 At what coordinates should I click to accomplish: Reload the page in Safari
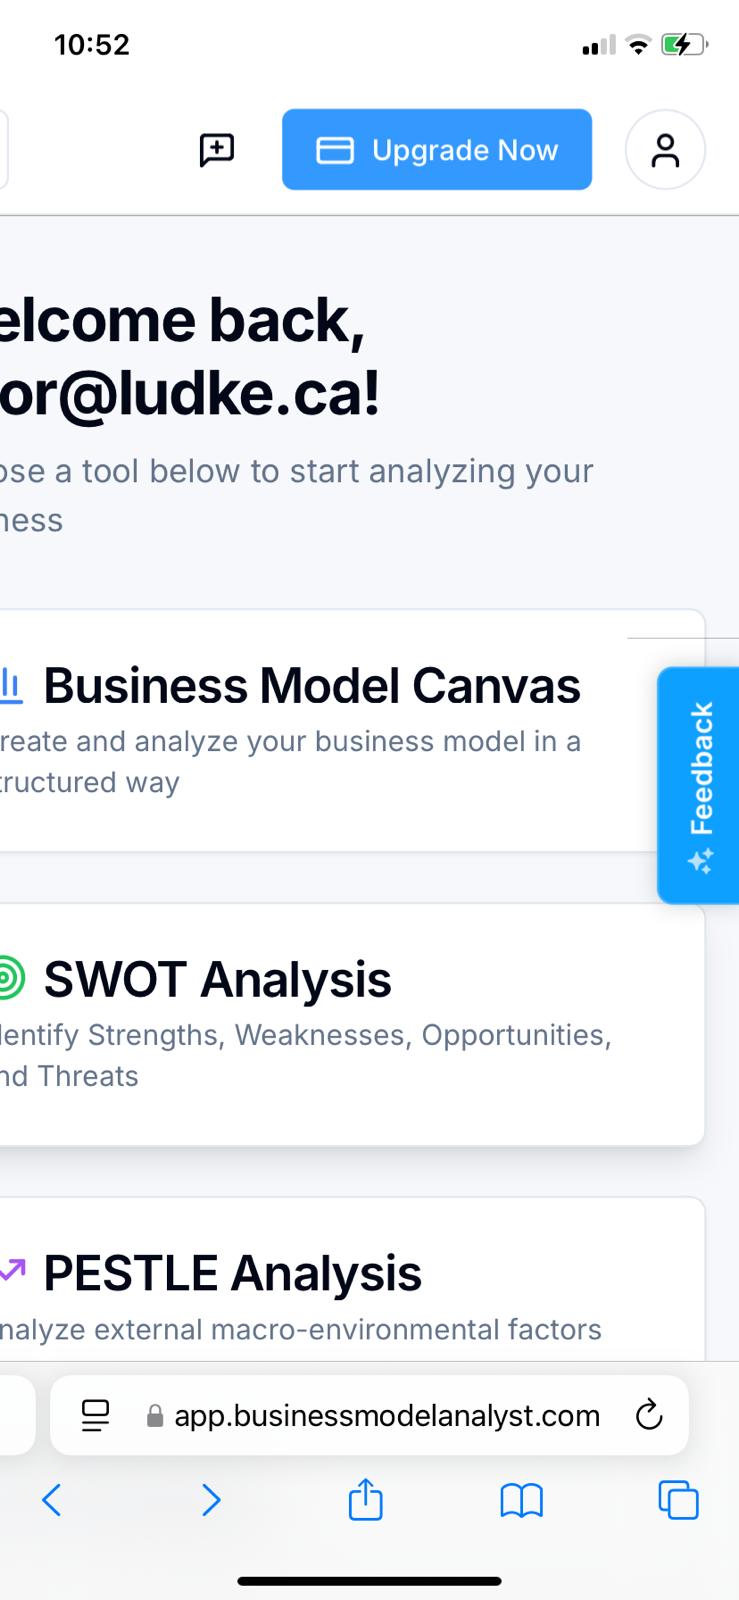click(649, 1415)
